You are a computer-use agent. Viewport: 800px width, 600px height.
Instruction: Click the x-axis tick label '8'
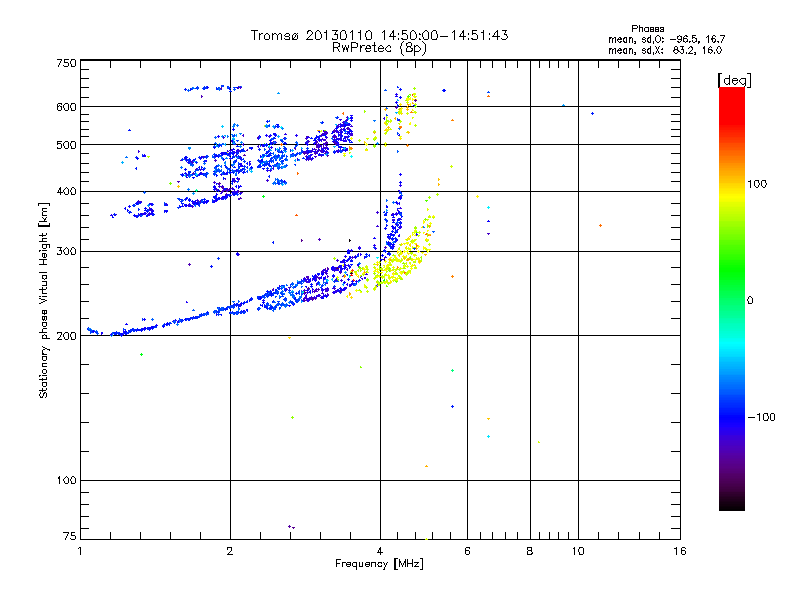coord(530,551)
